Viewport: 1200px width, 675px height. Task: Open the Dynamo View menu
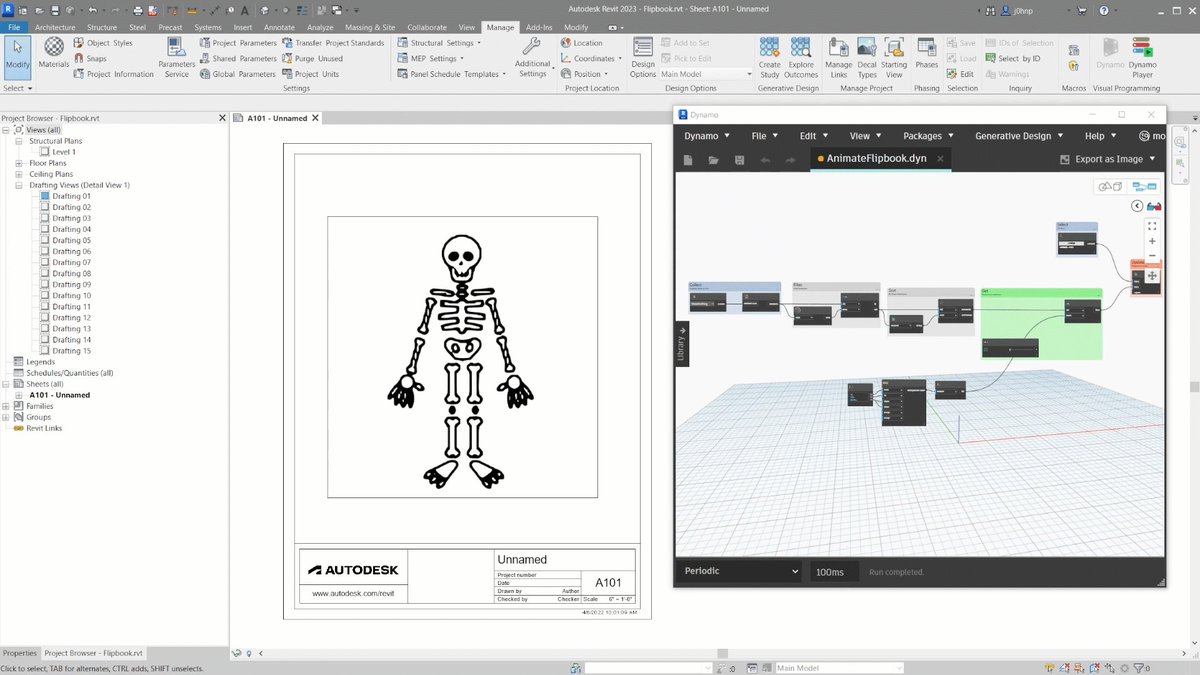865,136
